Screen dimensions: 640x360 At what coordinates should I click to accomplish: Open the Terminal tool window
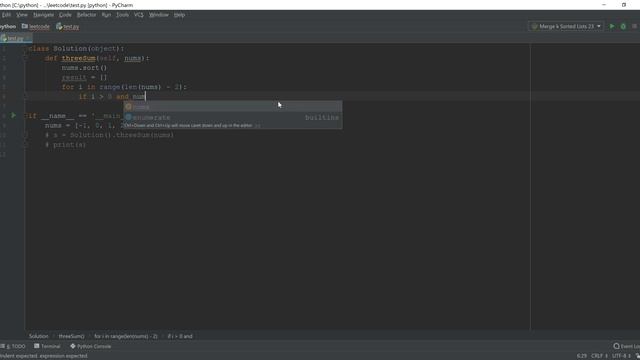(47, 346)
